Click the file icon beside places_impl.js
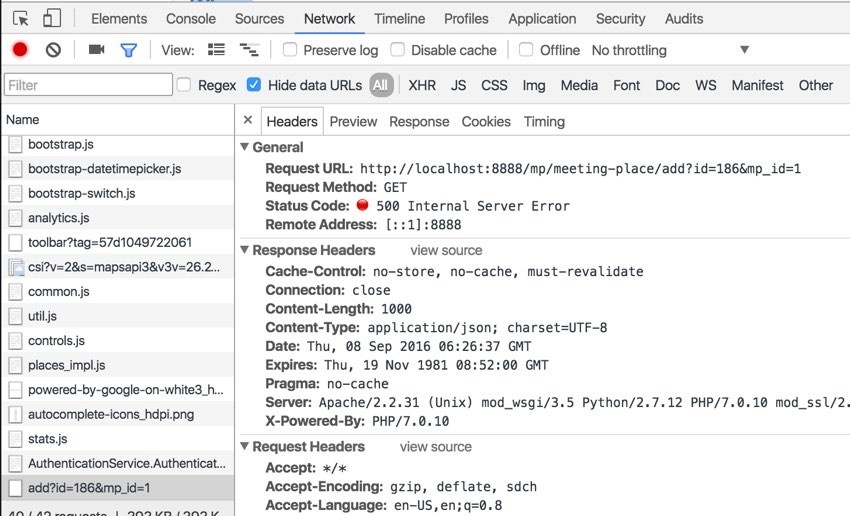The height and width of the screenshot is (516, 850). pos(15,365)
